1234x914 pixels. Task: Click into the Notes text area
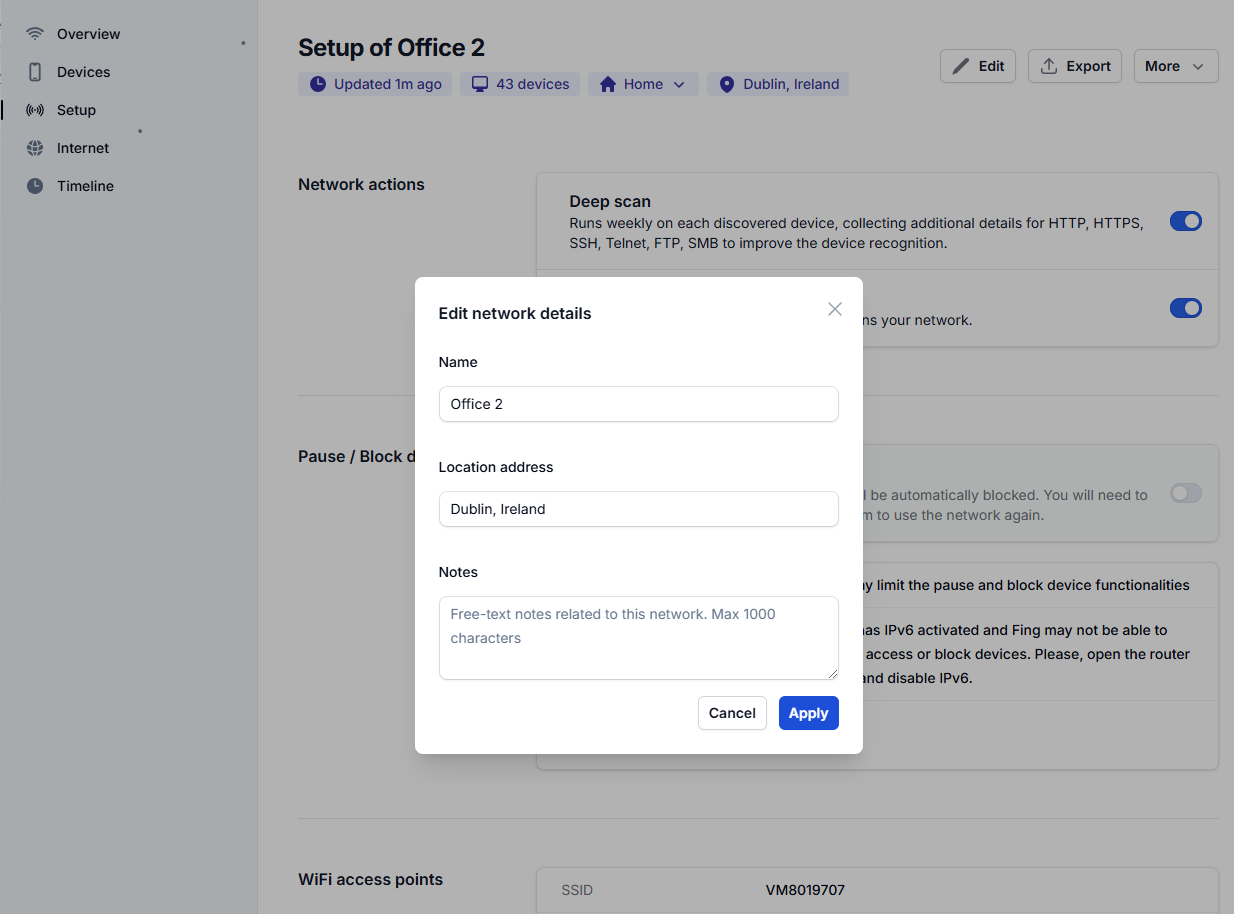coord(638,638)
